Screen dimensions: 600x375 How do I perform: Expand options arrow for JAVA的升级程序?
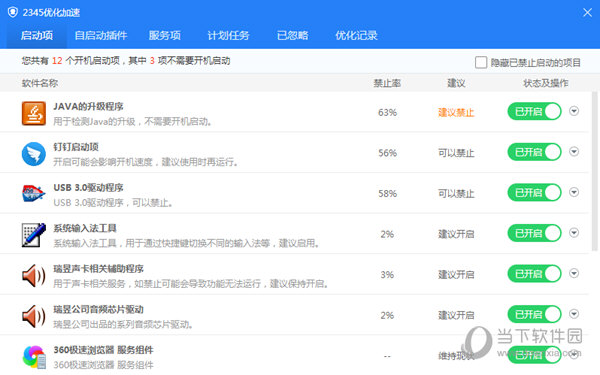coord(574,111)
